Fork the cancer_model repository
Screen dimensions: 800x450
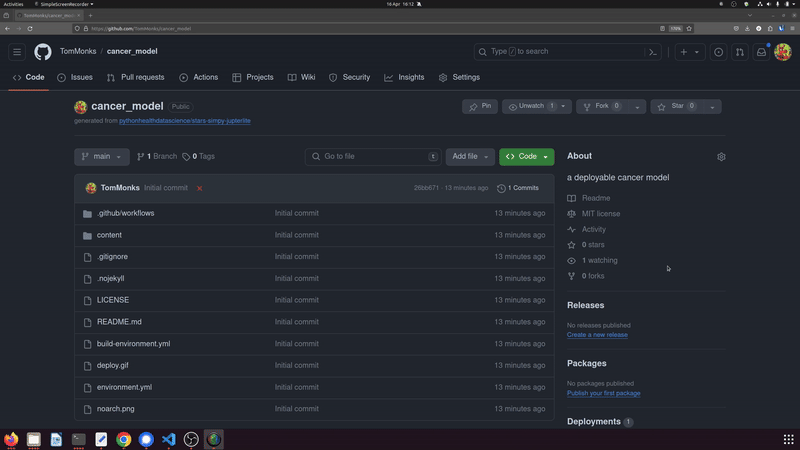coord(602,106)
